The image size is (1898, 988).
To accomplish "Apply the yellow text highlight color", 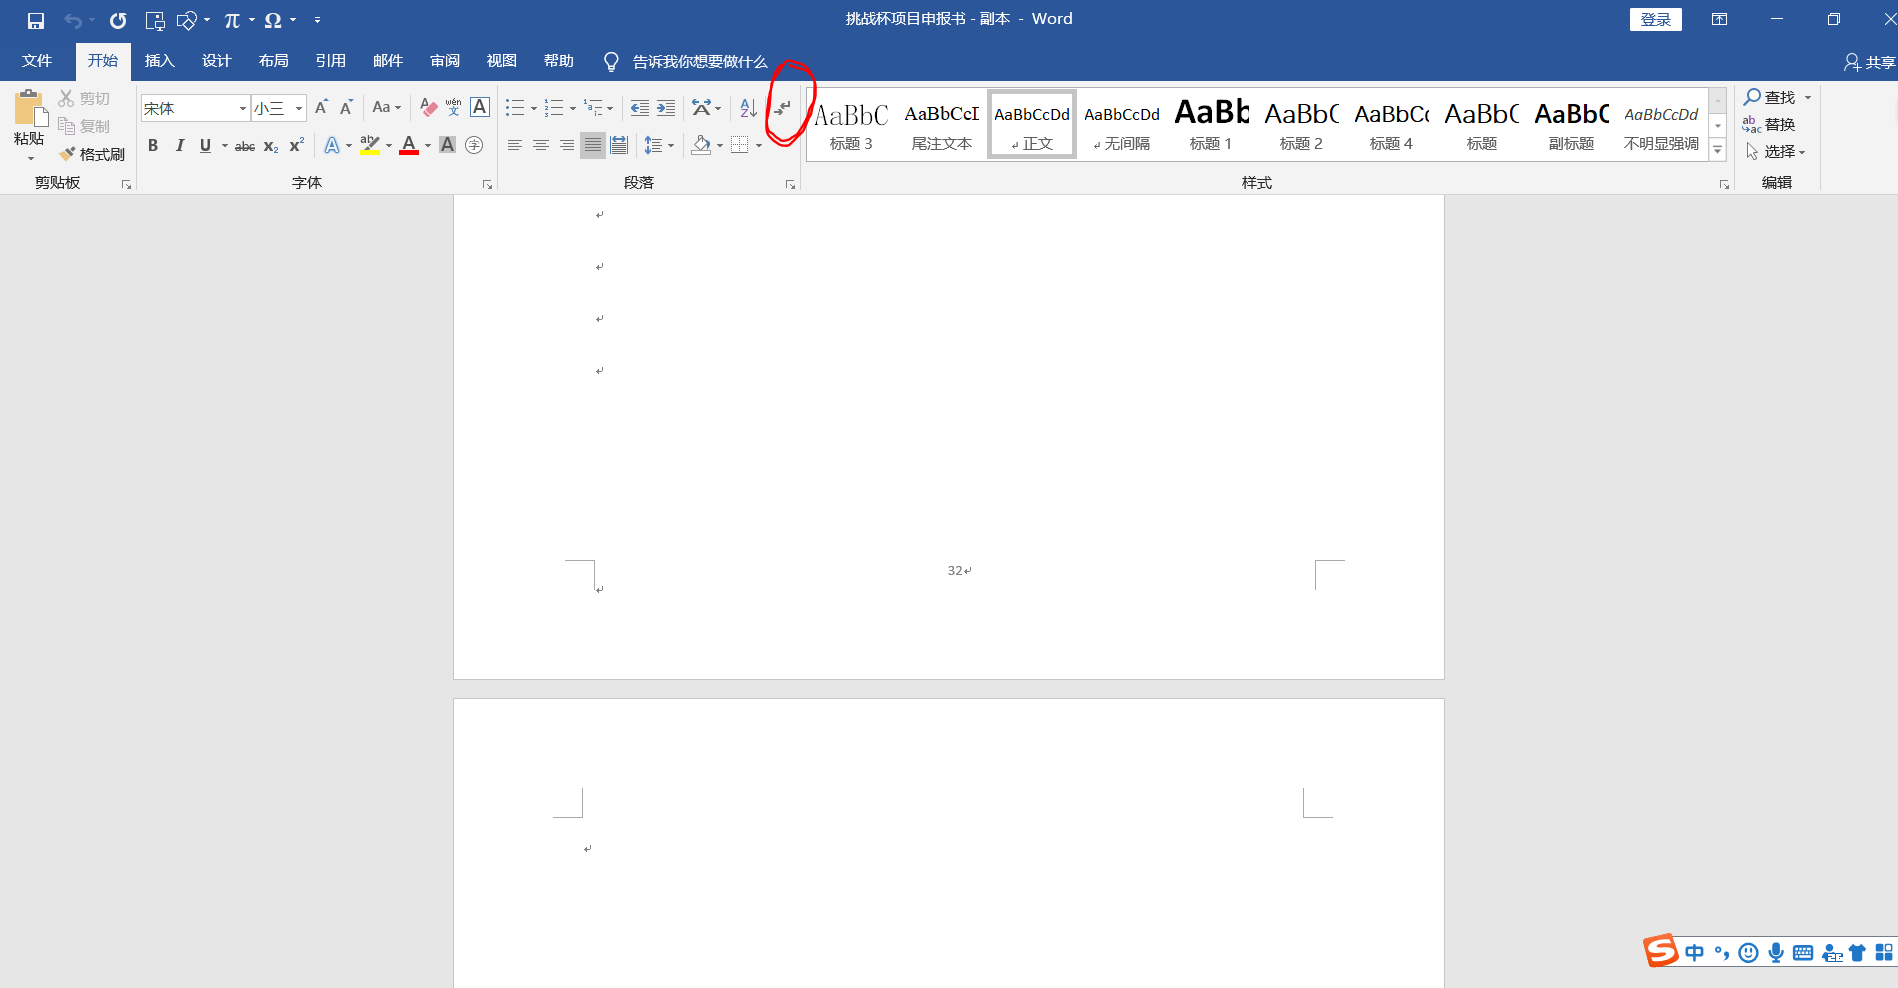I will tap(370, 145).
